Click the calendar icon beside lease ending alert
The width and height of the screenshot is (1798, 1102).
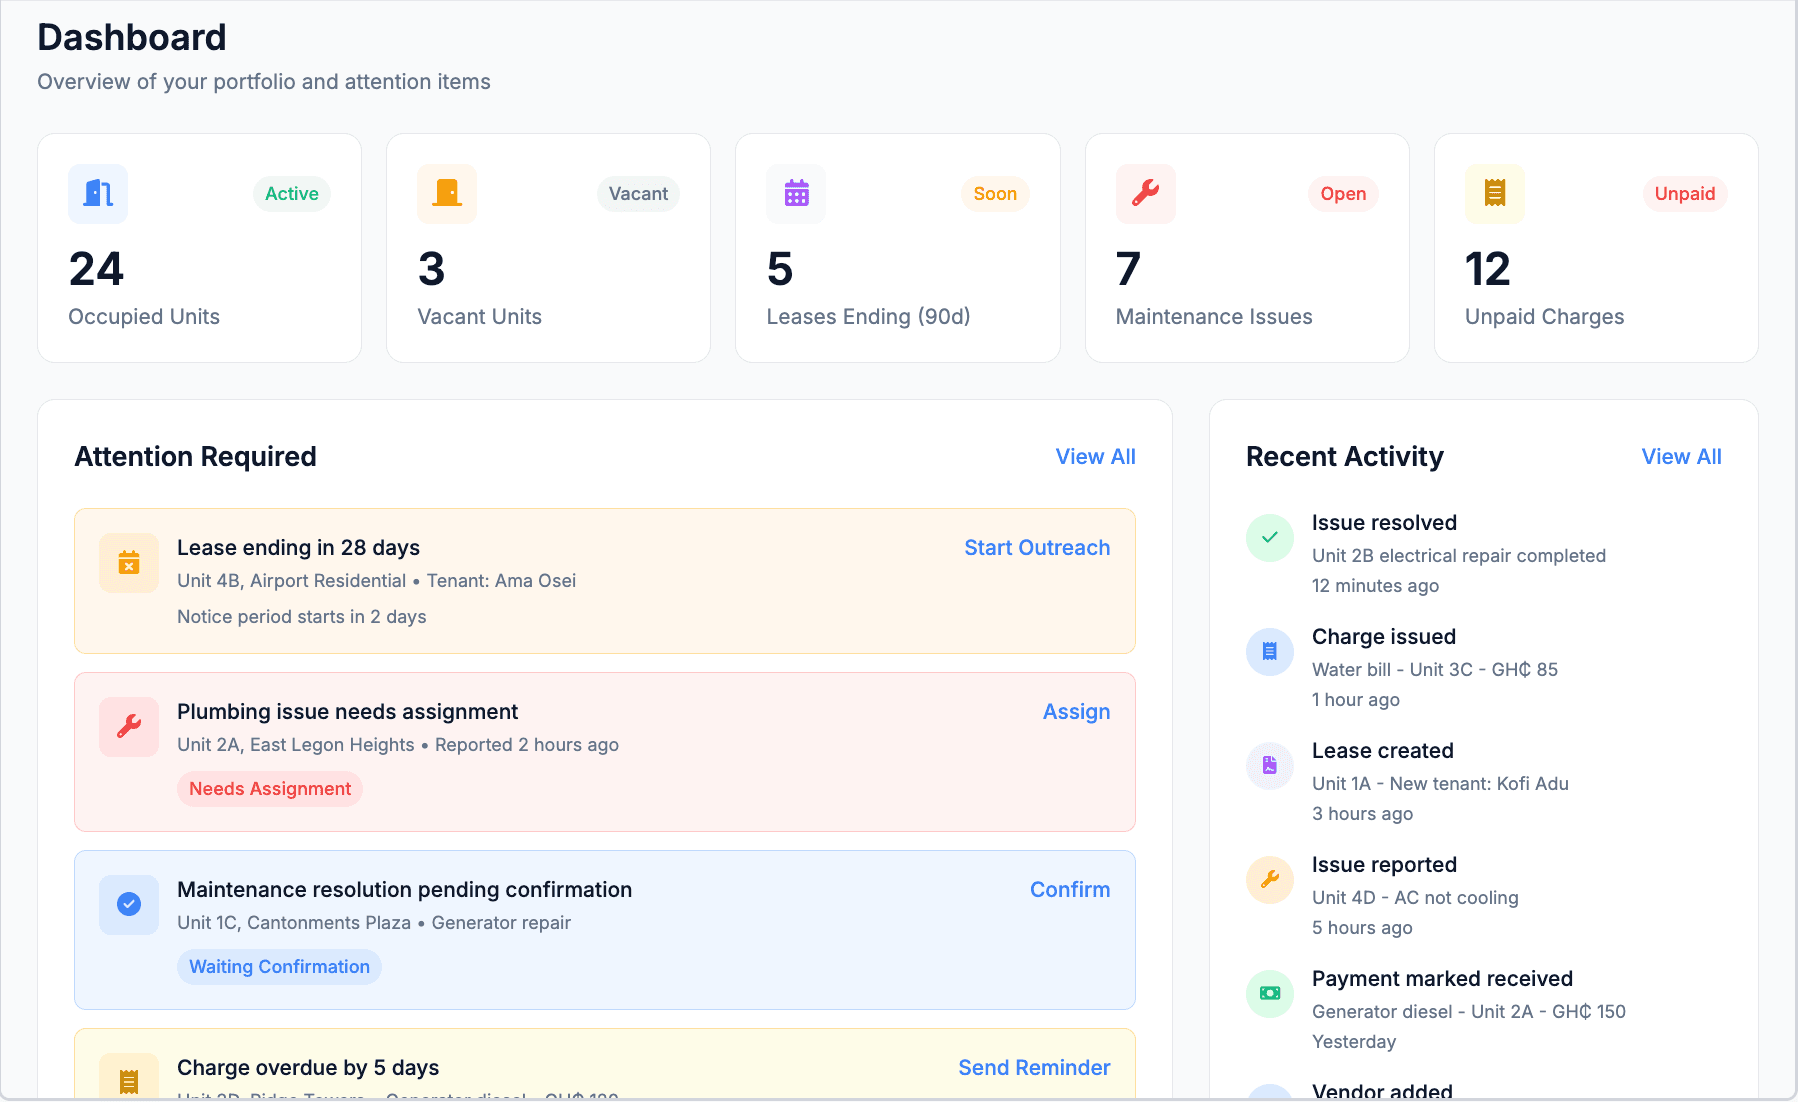129,563
